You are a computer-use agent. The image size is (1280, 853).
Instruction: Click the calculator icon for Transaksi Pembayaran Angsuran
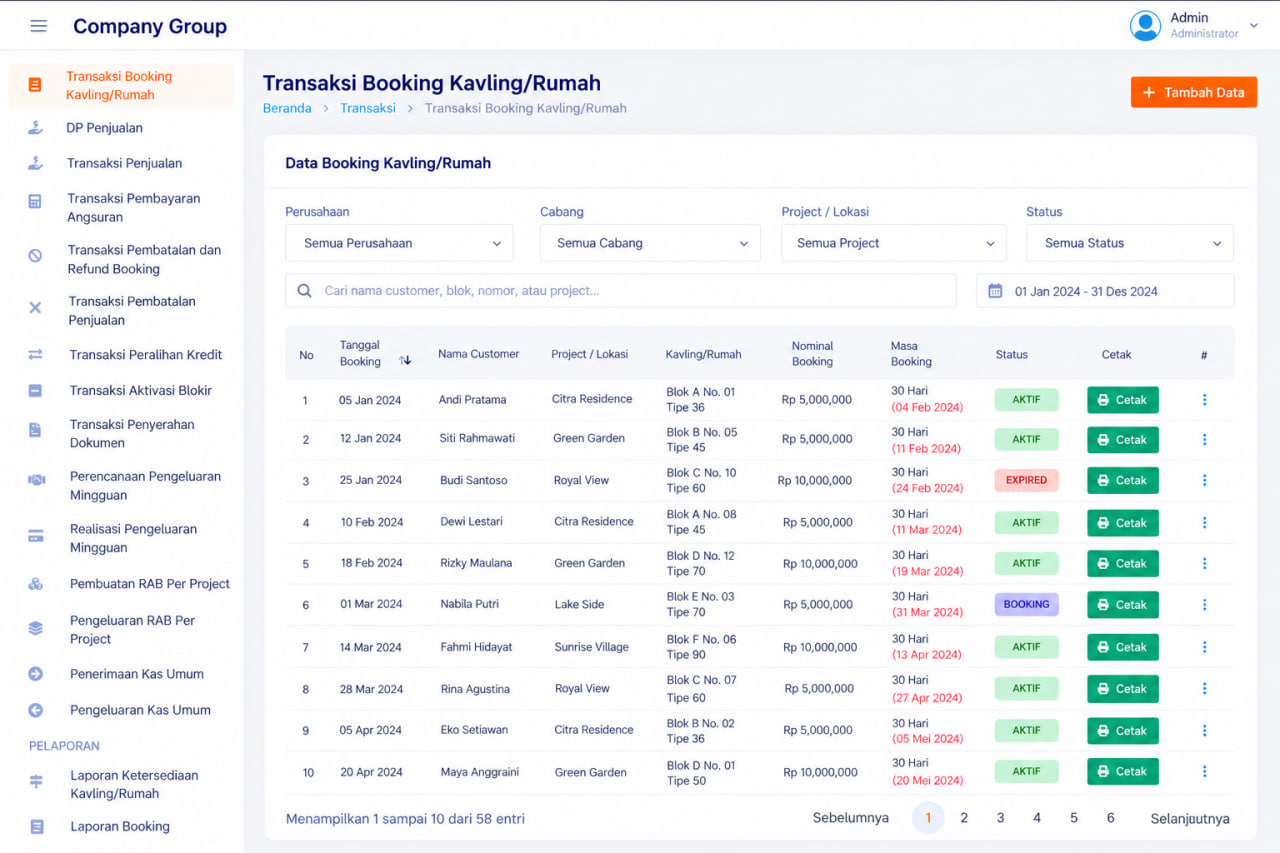35,201
